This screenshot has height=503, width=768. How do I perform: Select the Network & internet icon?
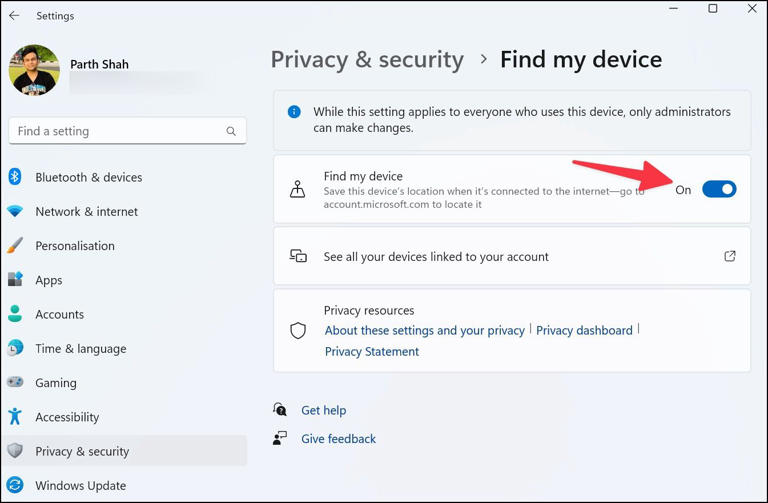pyautogui.click(x=15, y=212)
